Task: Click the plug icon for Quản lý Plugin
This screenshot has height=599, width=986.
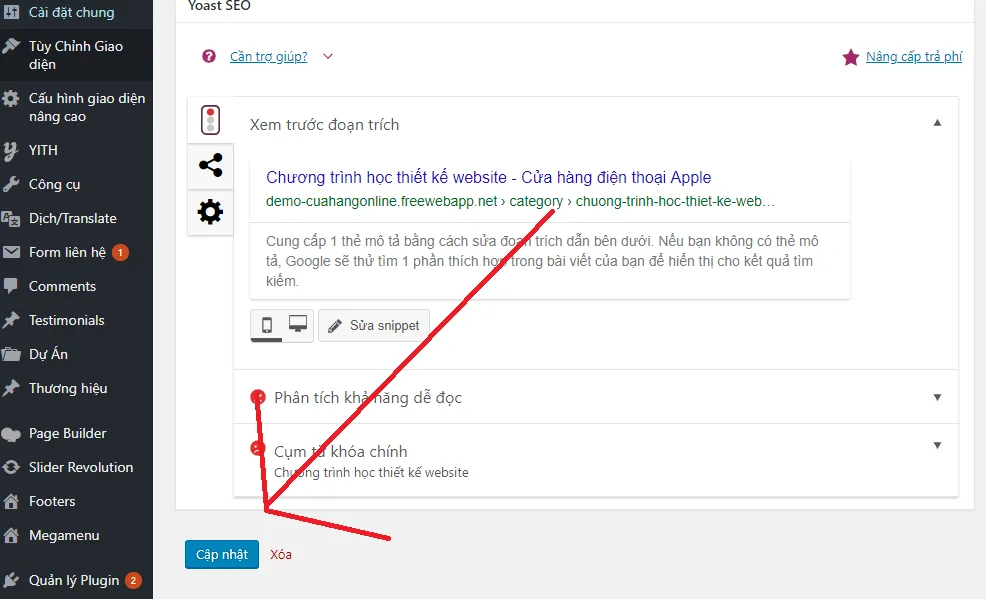Action: (11, 580)
